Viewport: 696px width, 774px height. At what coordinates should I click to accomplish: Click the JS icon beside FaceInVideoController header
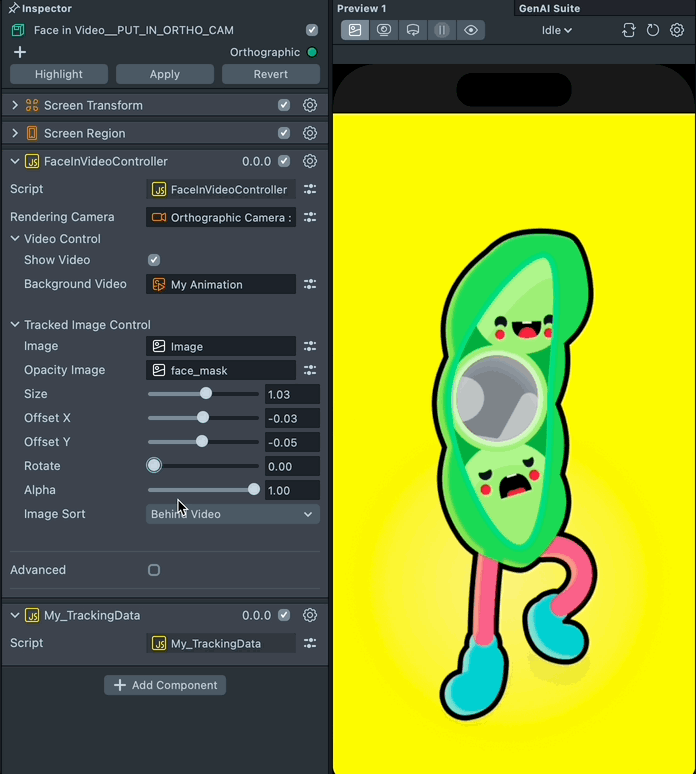32,161
